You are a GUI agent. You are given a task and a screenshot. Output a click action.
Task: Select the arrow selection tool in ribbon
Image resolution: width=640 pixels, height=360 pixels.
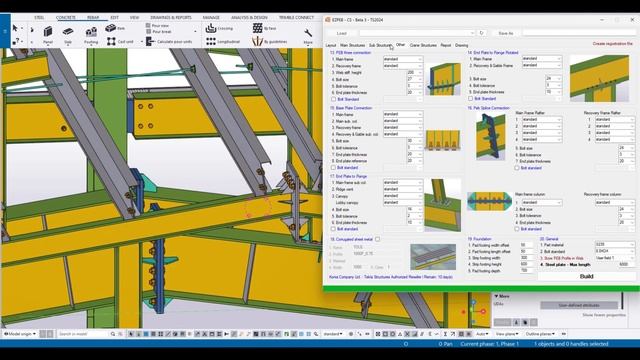(15, 28)
